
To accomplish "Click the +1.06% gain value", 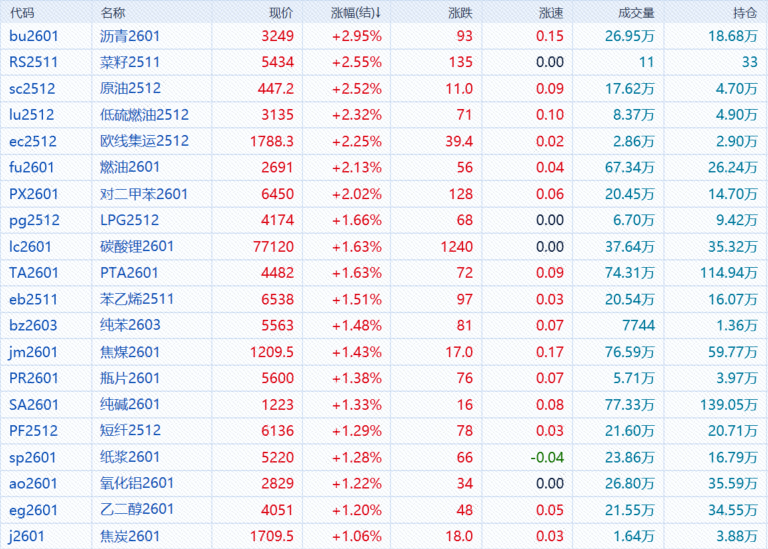I will (x=357, y=536).
